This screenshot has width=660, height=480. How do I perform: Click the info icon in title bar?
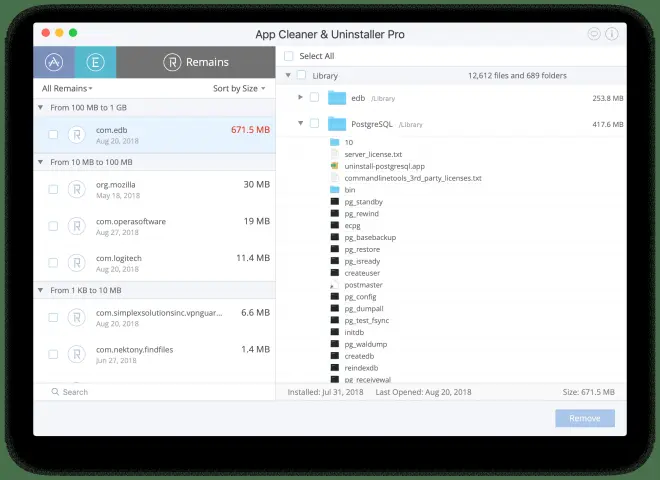click(611, 34)
